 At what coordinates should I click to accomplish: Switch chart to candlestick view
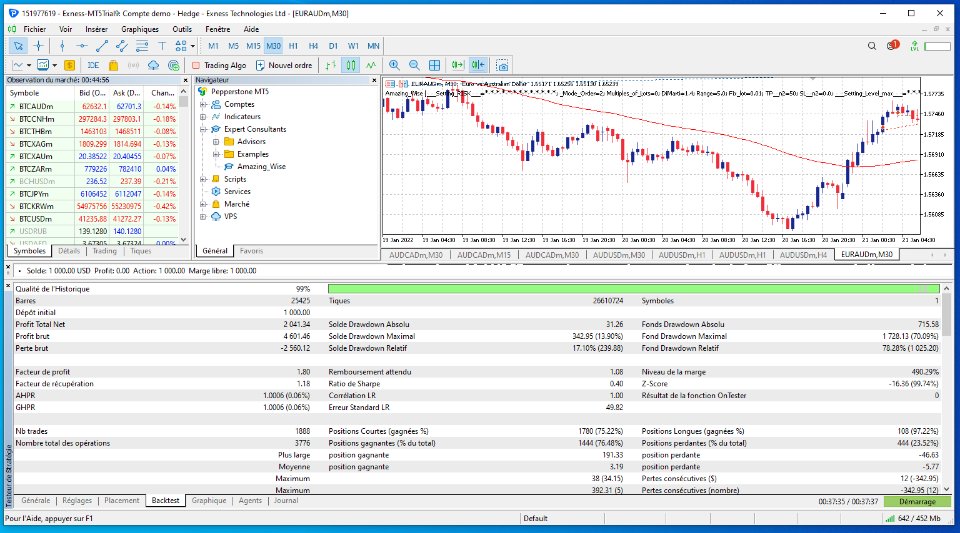tap(351, 65)
